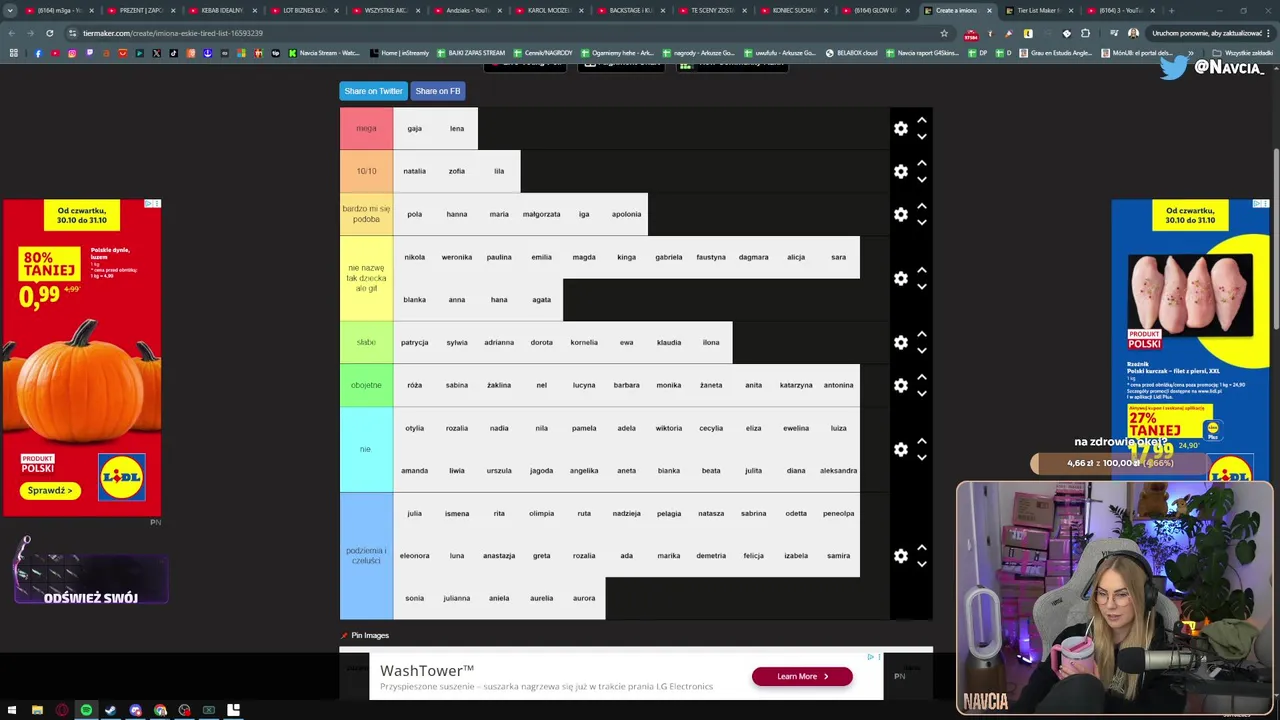The image size is (1280, 720).
Task: Open gear for 'bardzo mi się podoba' tier
Action: pos(901,214)
